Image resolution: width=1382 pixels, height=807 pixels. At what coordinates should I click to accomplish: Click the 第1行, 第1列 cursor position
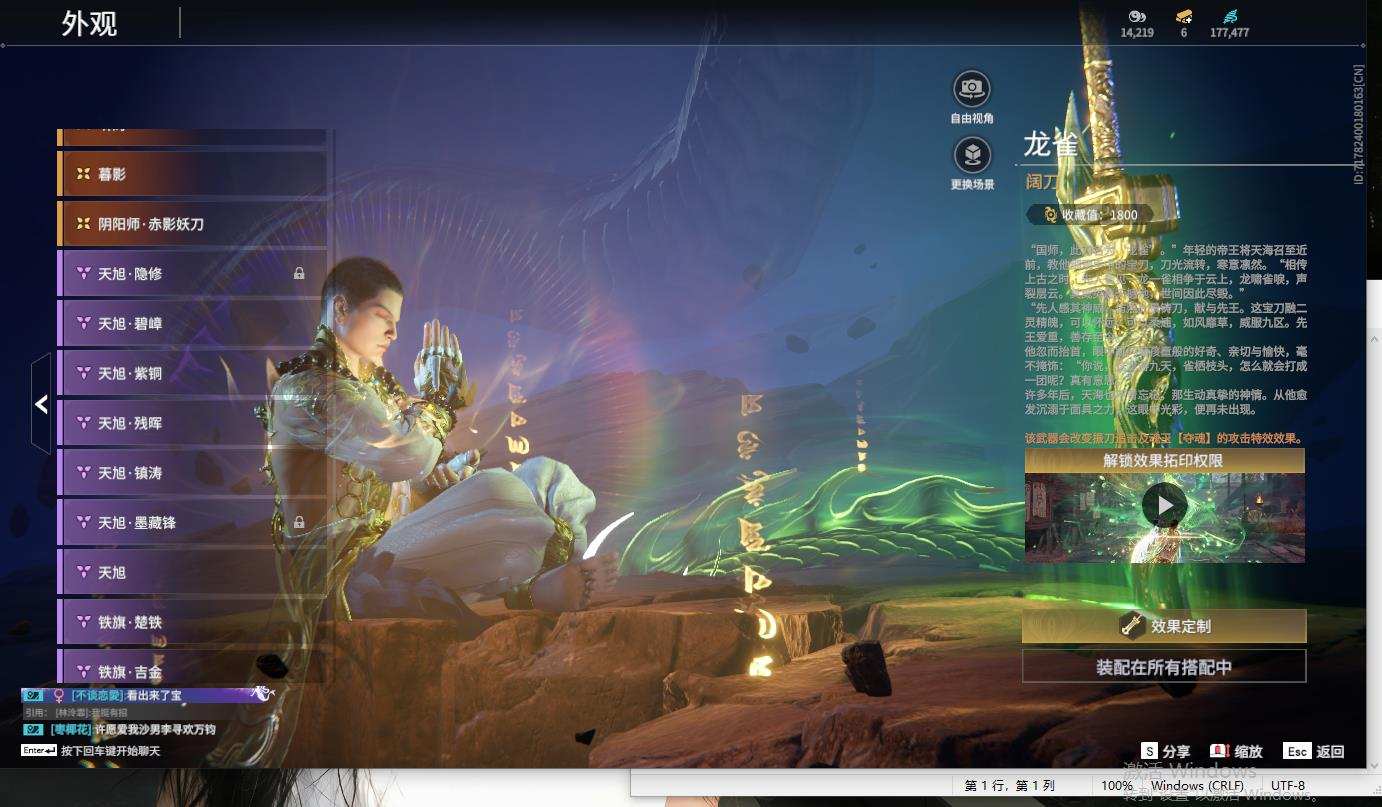point(1009,786)
